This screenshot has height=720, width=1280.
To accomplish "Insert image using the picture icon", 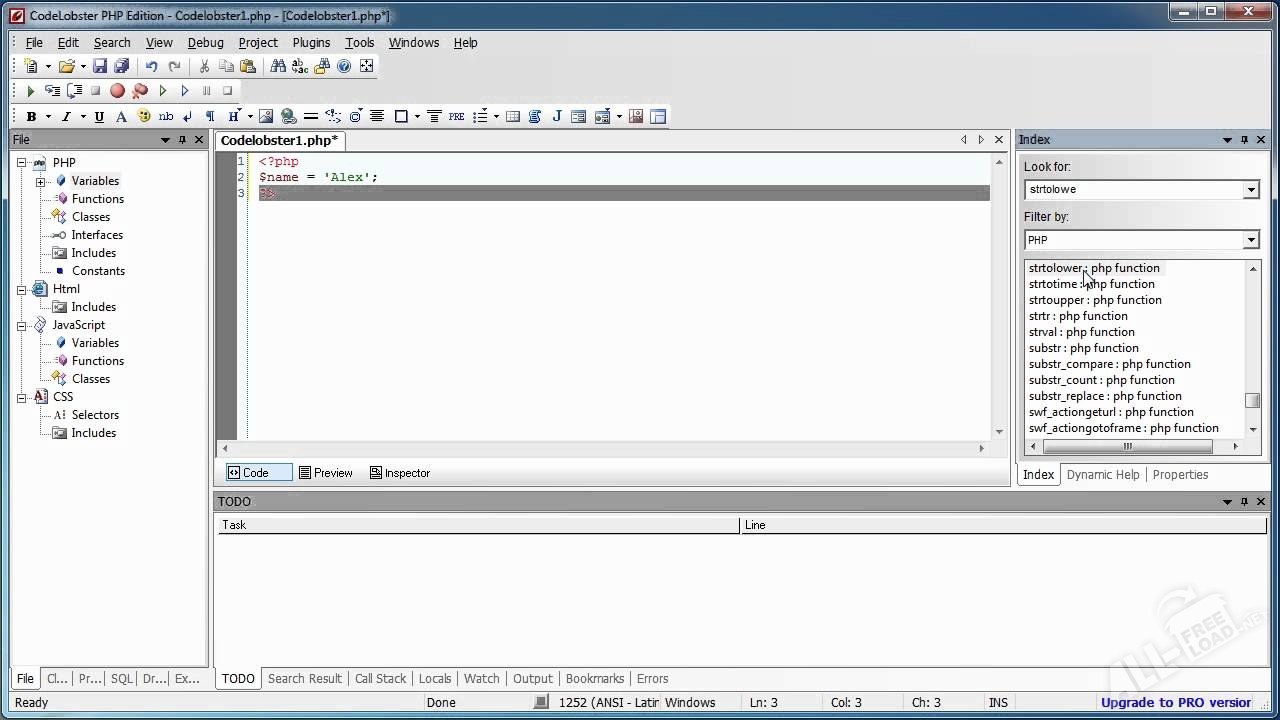I will click(x=266, y=117).
